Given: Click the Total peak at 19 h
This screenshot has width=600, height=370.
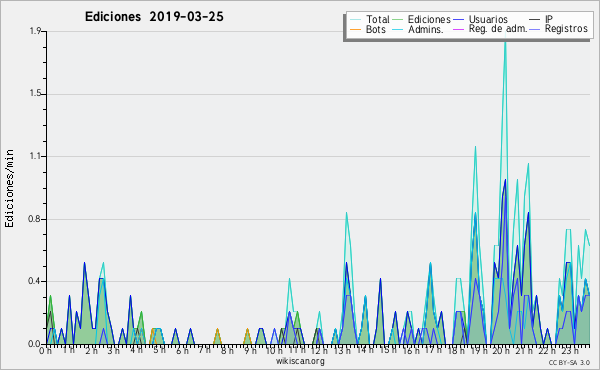Looking at the screenshot, I should [x=475, y=147].
